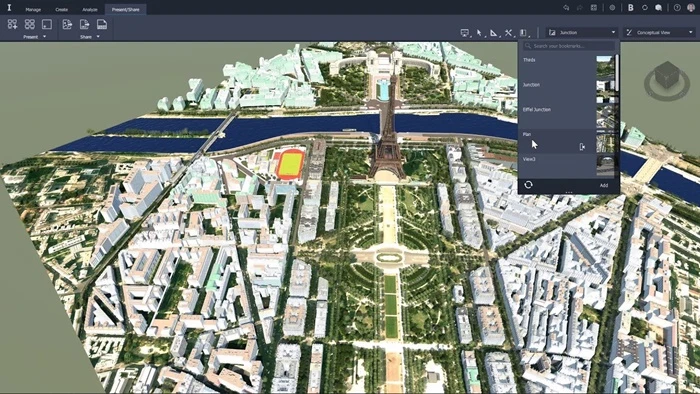Click the storyboard creator icon in Present group
Viewport: 700px width, 394px height.
click(12, 24)
